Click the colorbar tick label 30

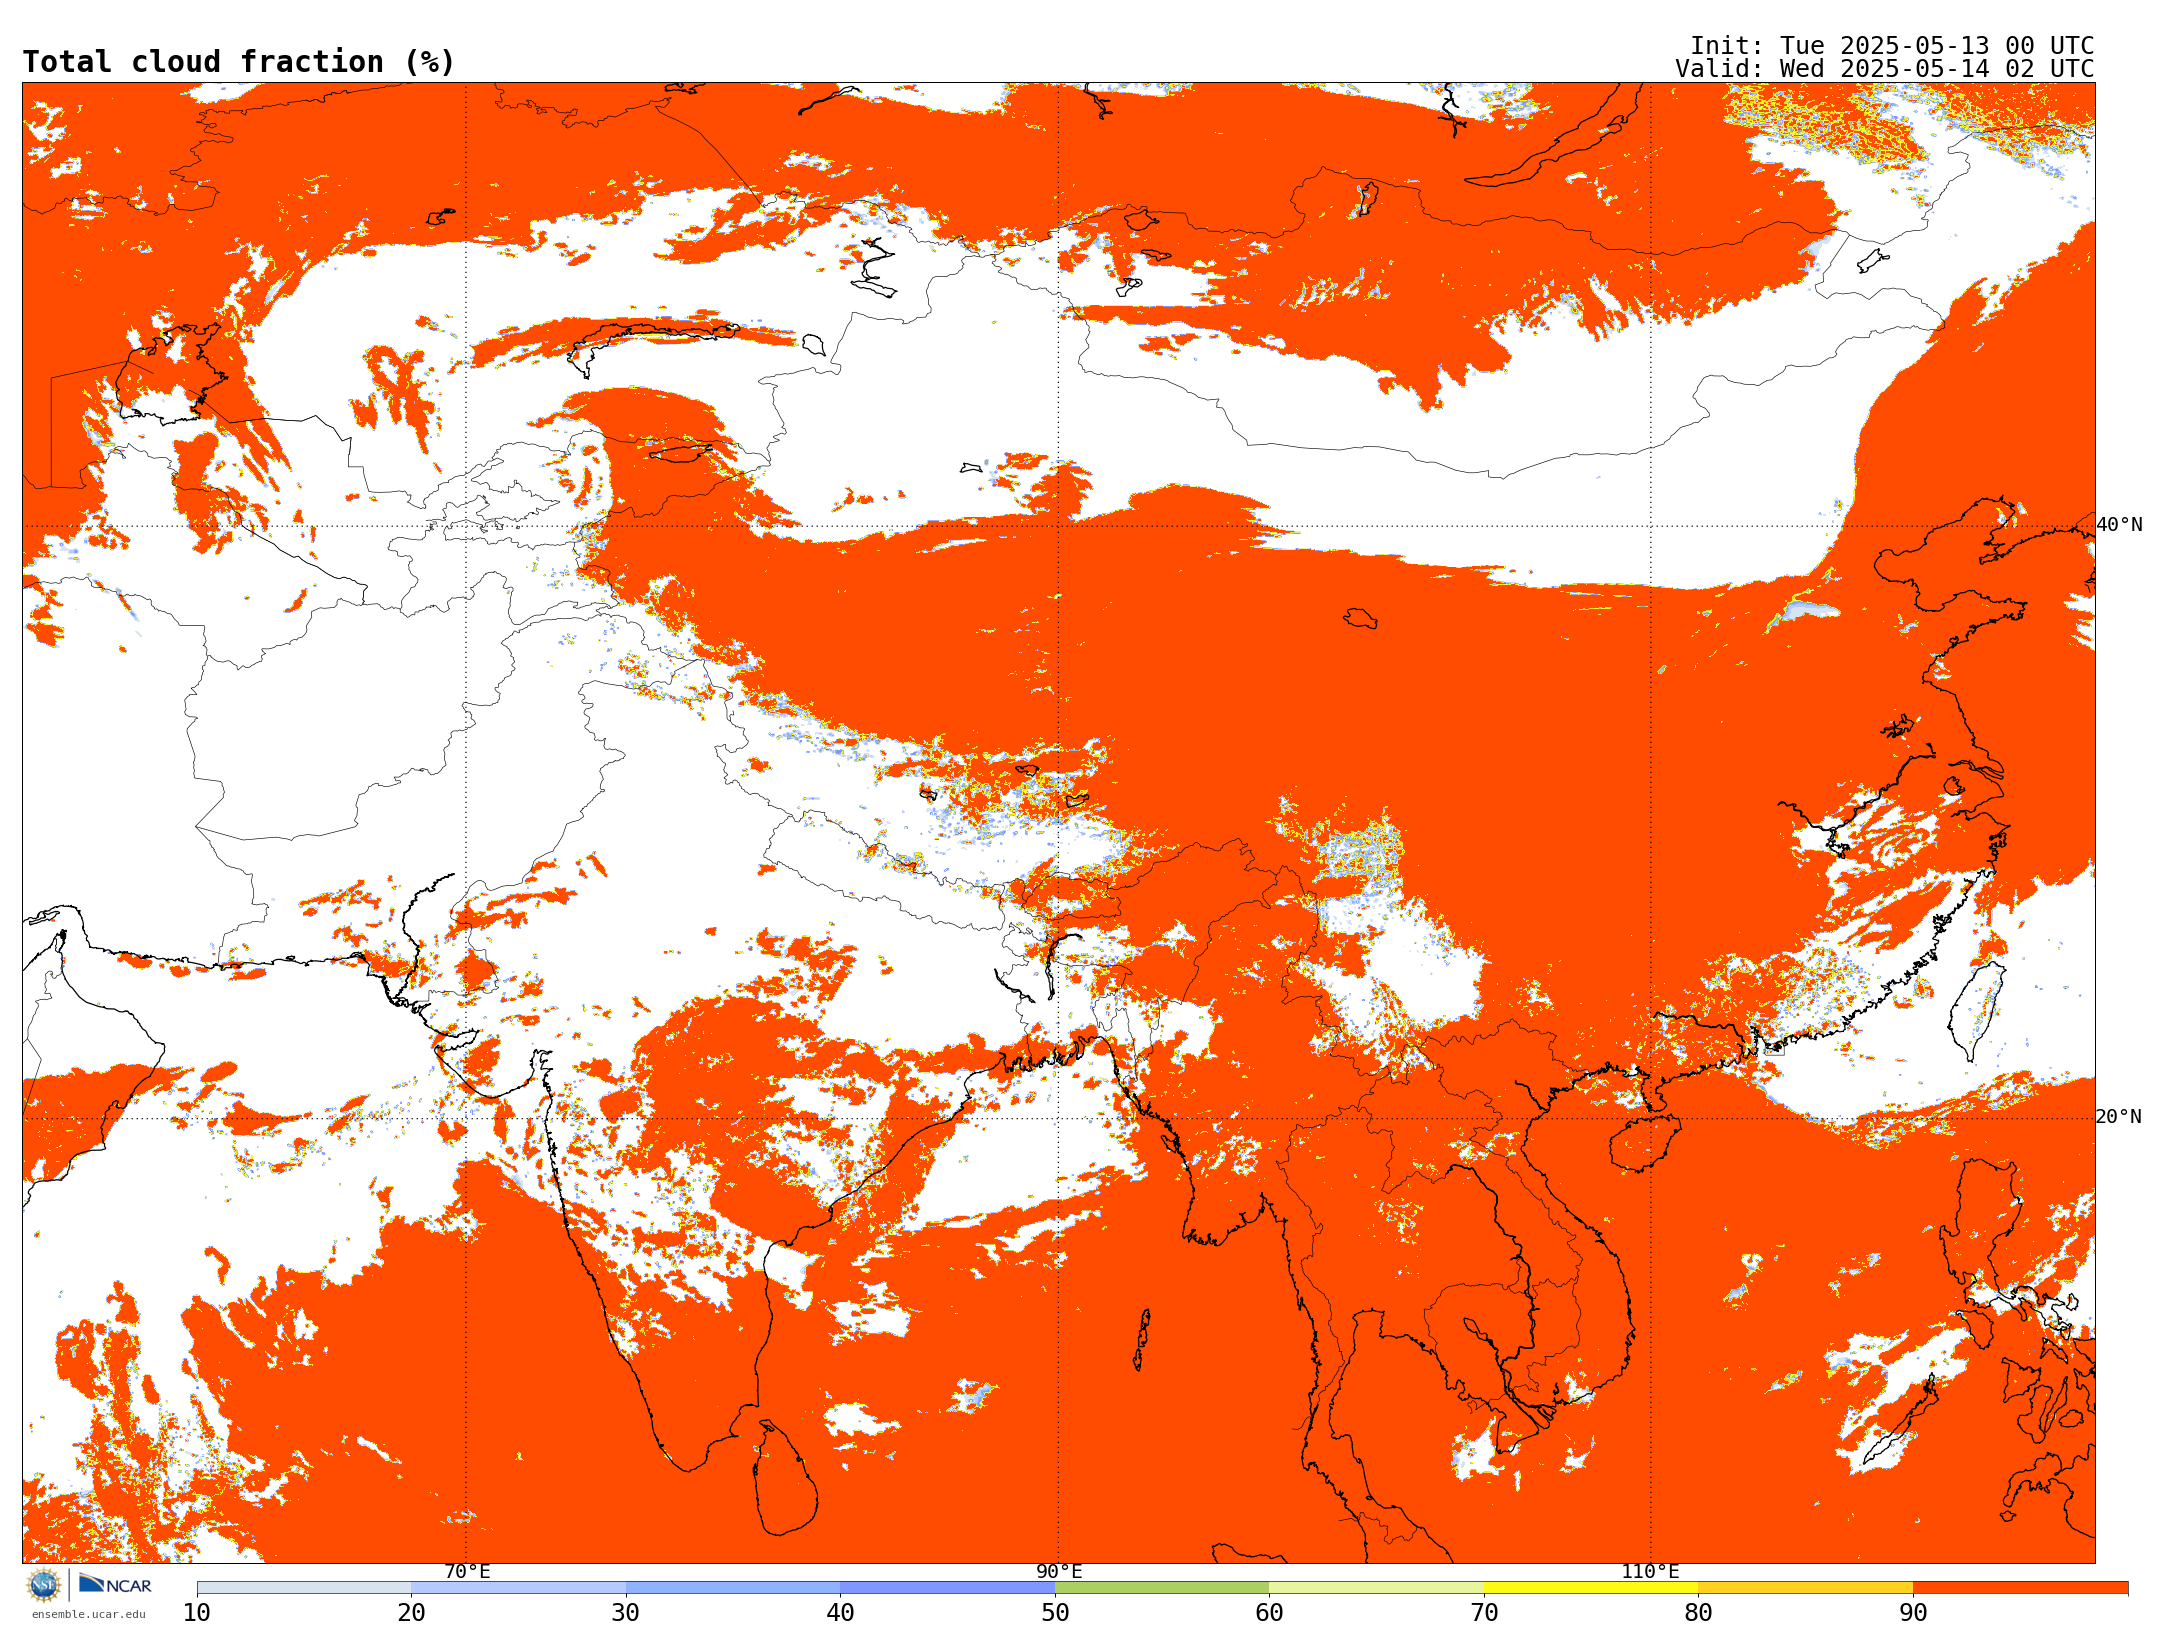pyautogui.click(x=626, y=1613)
